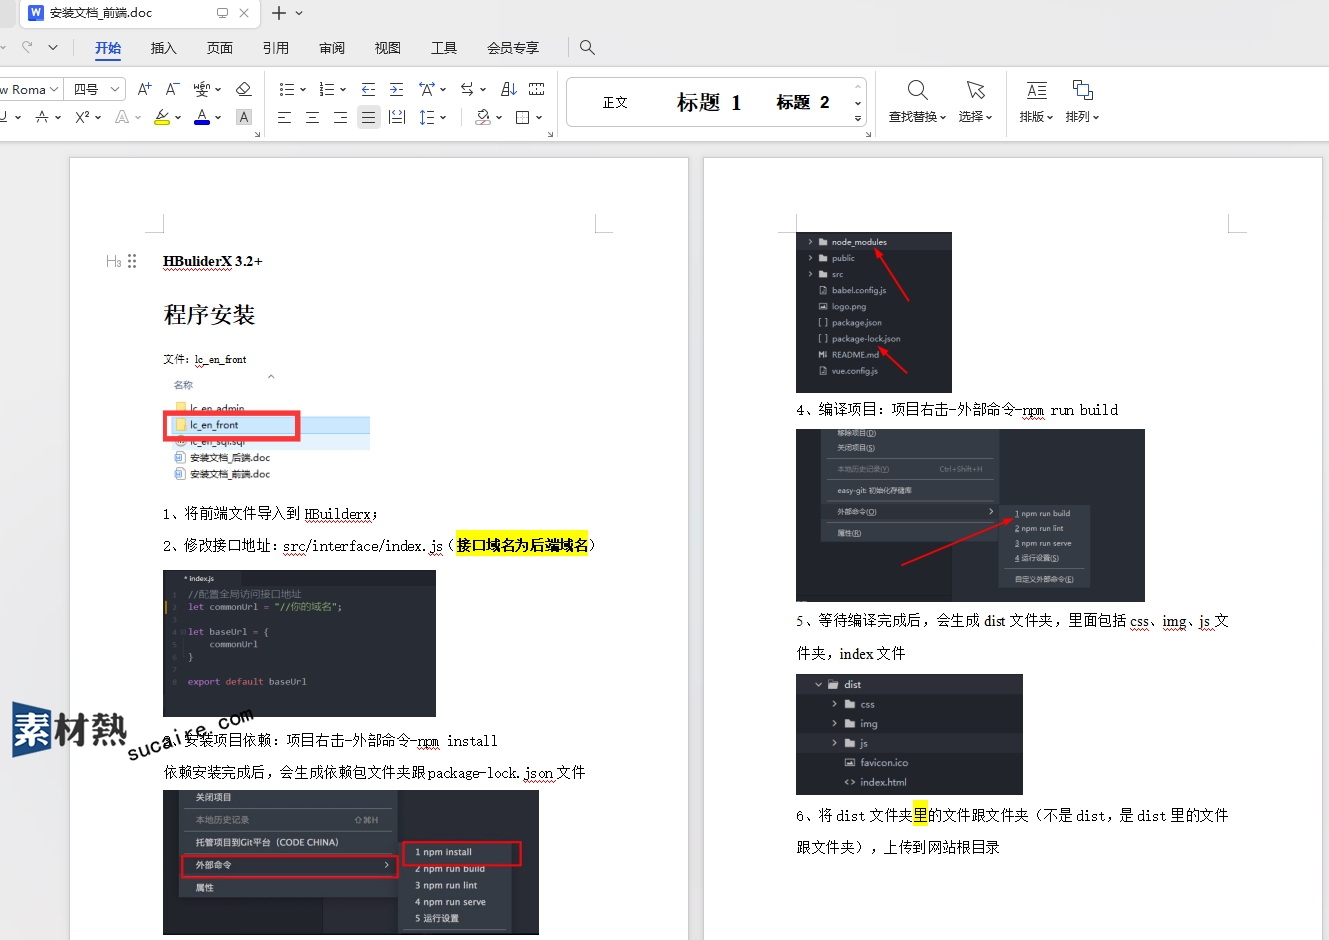Open the 开始 ribbon tab
The height and width of the screenshot is (940, 1329).
(x=108, y=48)
